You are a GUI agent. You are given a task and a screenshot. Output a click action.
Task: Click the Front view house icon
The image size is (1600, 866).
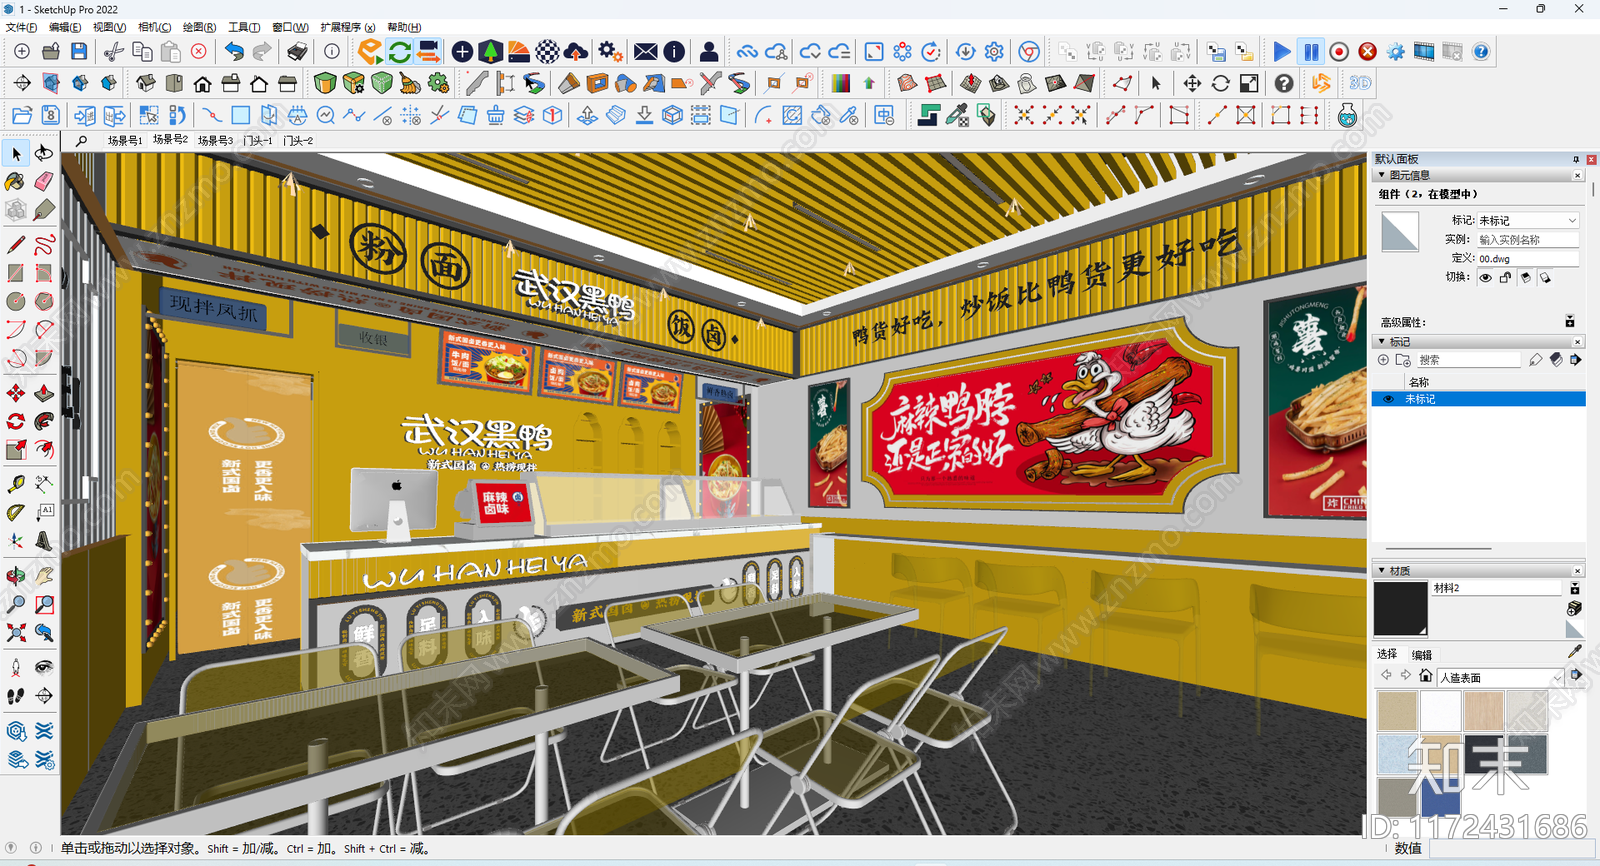coord(203,83)
